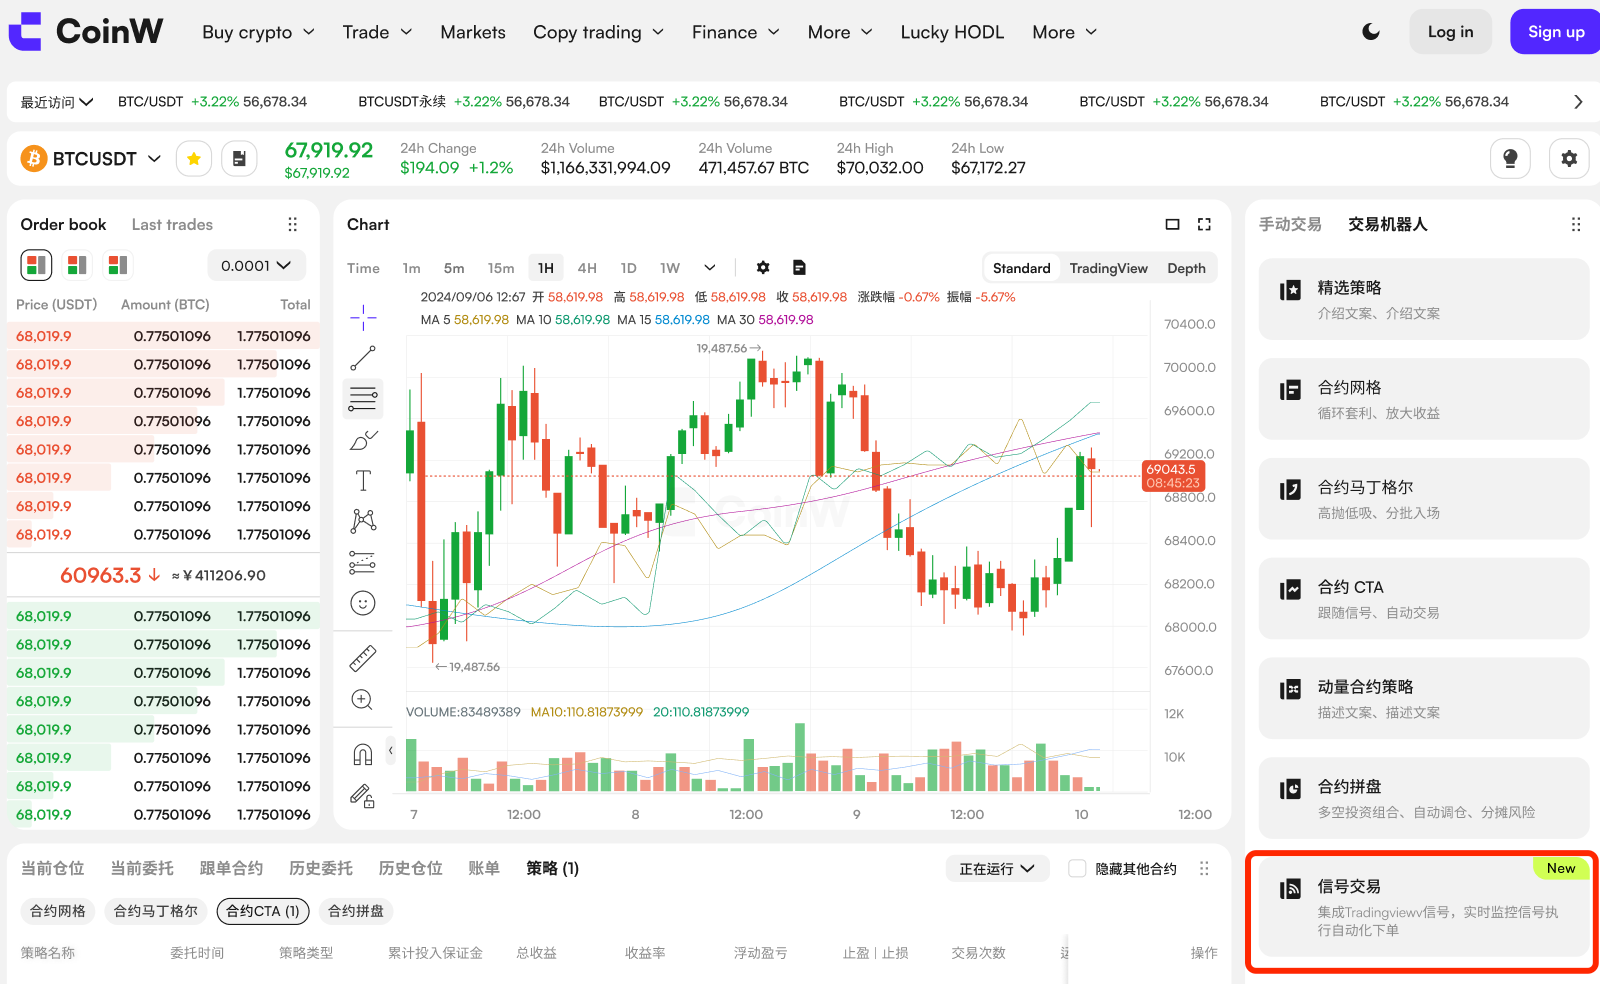Click the chart document icon beside settings gear
1600x984 pixels.
(799, 268)
